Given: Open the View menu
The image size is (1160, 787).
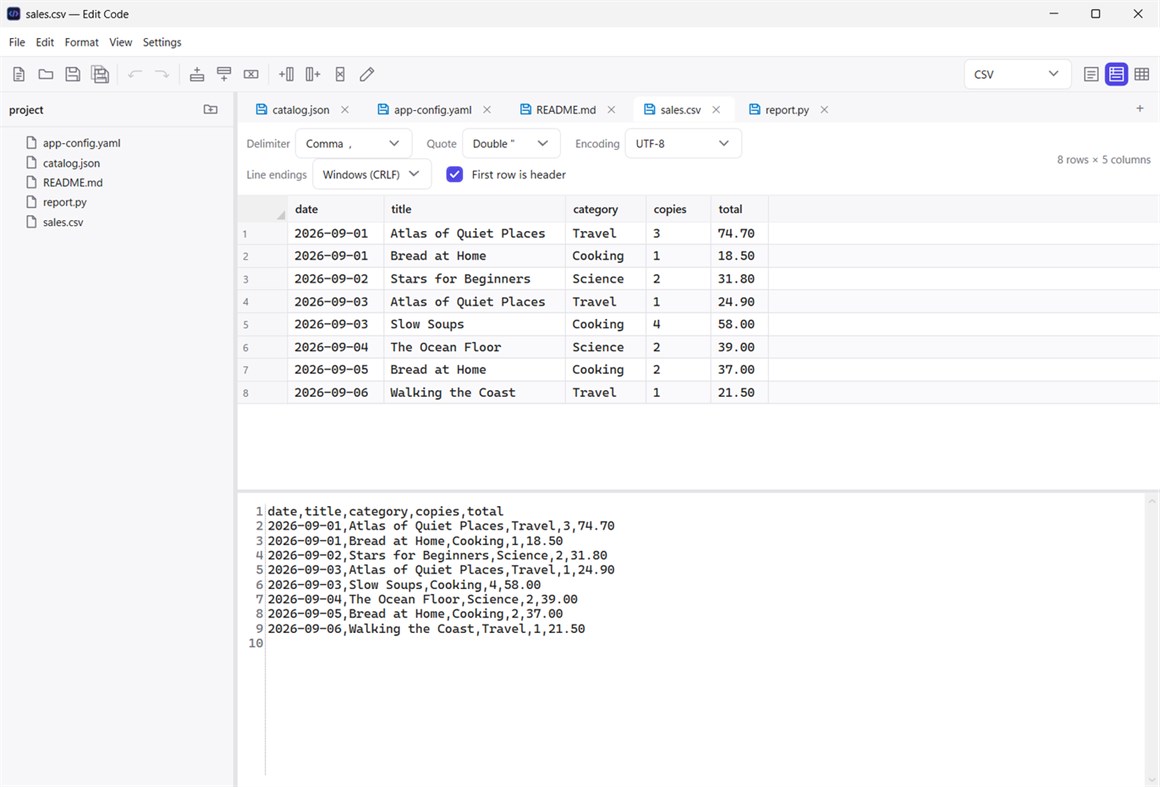Looking at the screenshot, I should pos(121,42).
